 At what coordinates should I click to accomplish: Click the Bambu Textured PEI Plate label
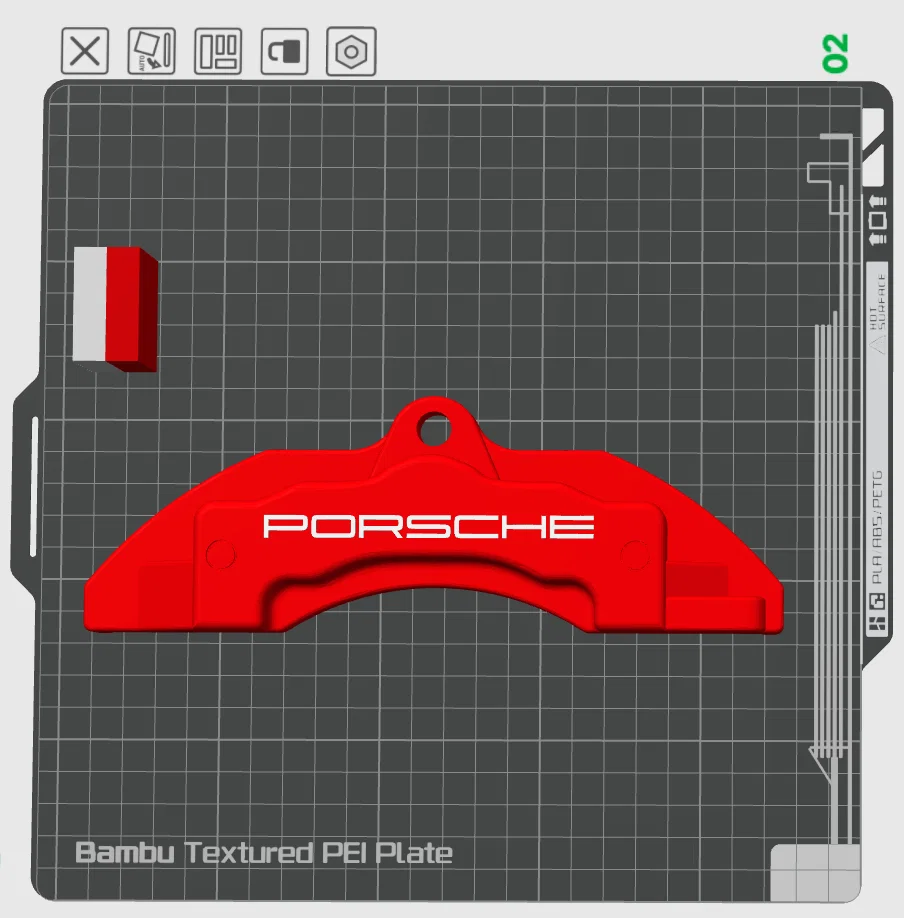coord(264,852)
